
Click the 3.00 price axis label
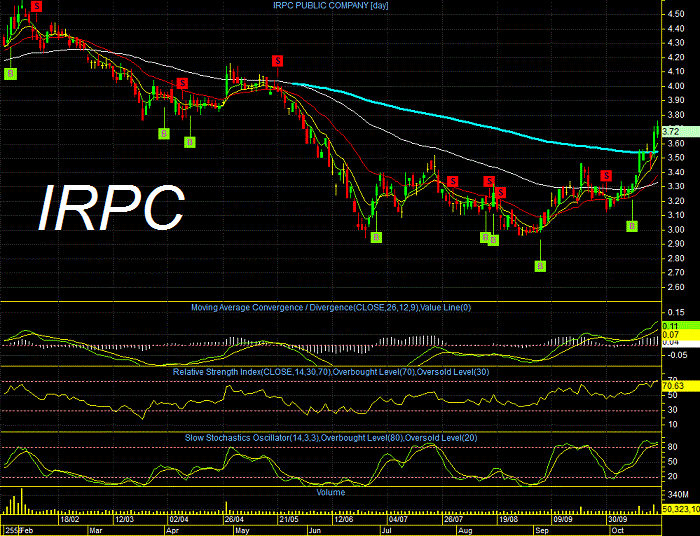[676, 230]
